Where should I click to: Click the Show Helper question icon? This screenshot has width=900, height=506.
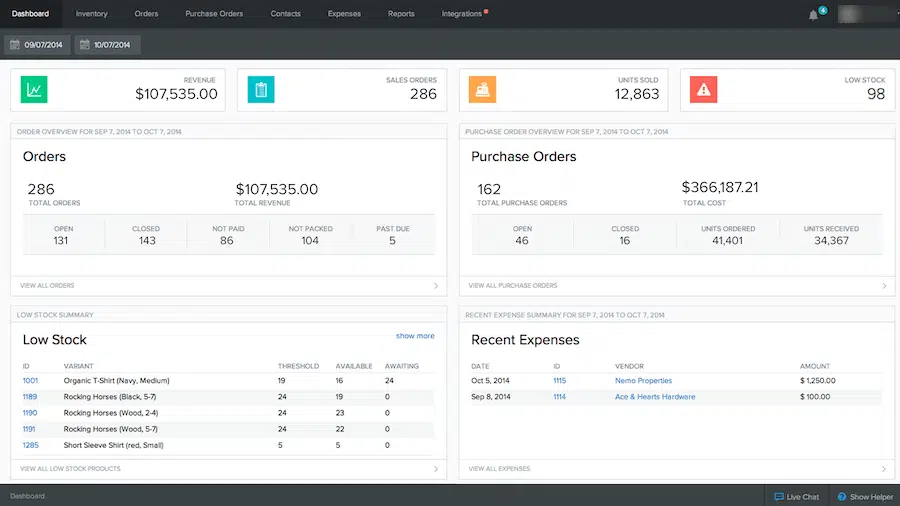click(842, 496)
